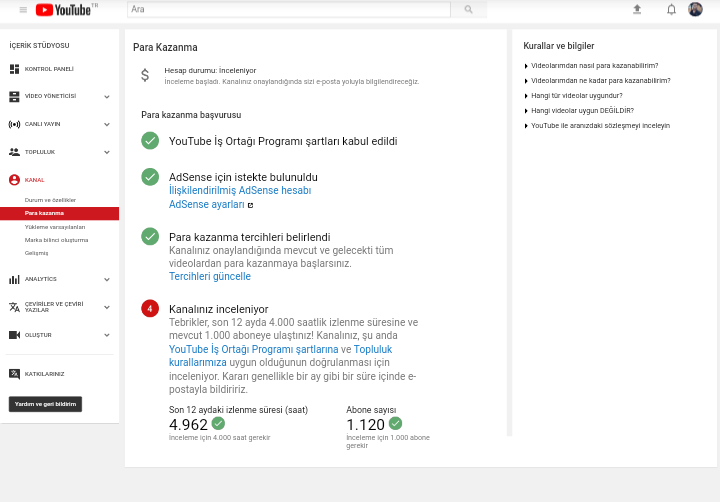The height and width of the screenshot is (502, 720).
Task: Select the Durum ve özellikler submenu
Action: tap(50, 200)
